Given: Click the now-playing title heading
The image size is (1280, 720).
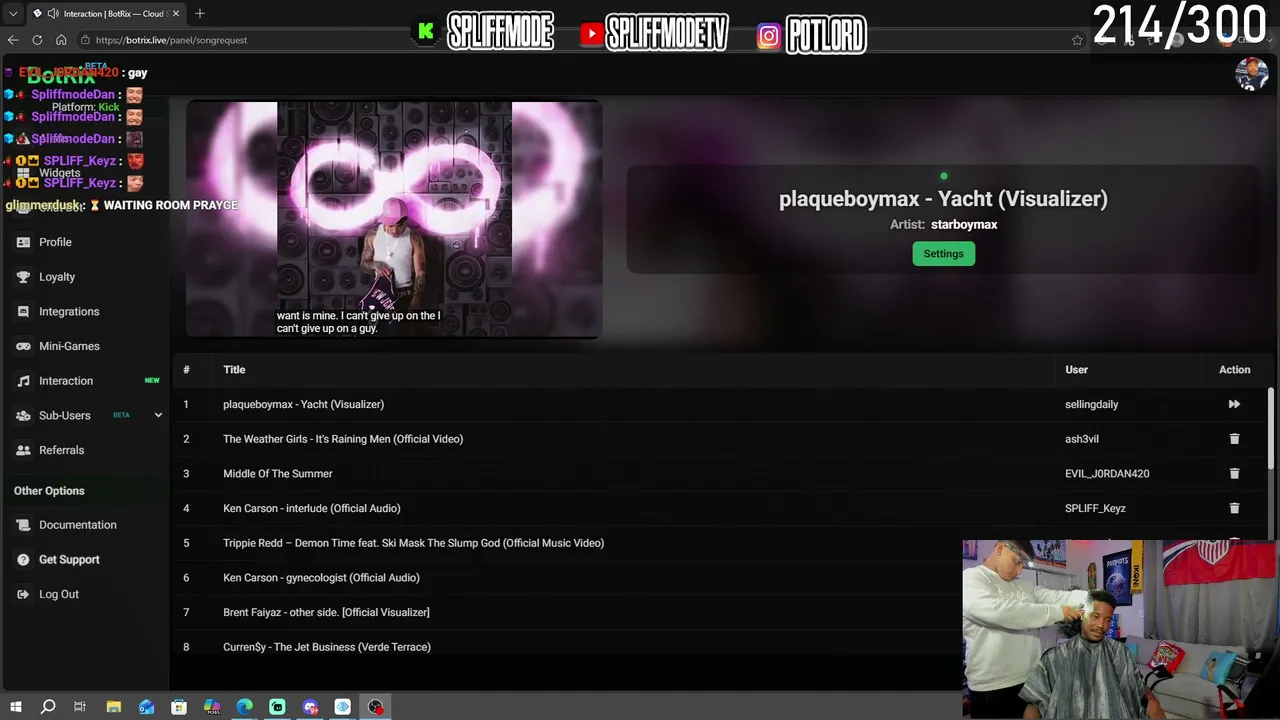Looking at the screenshot, I should tap(943, 199).
